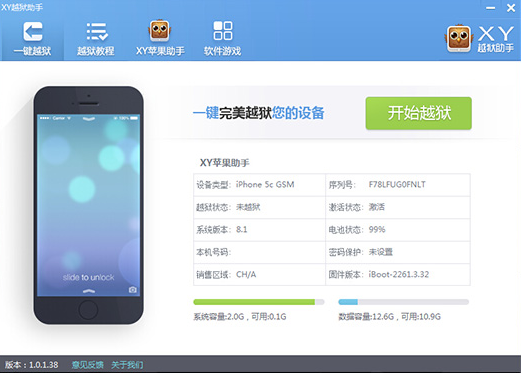Minimize the XY越狱助手 window
Viewport: 521px width, 373px height.
pos(490,8)
